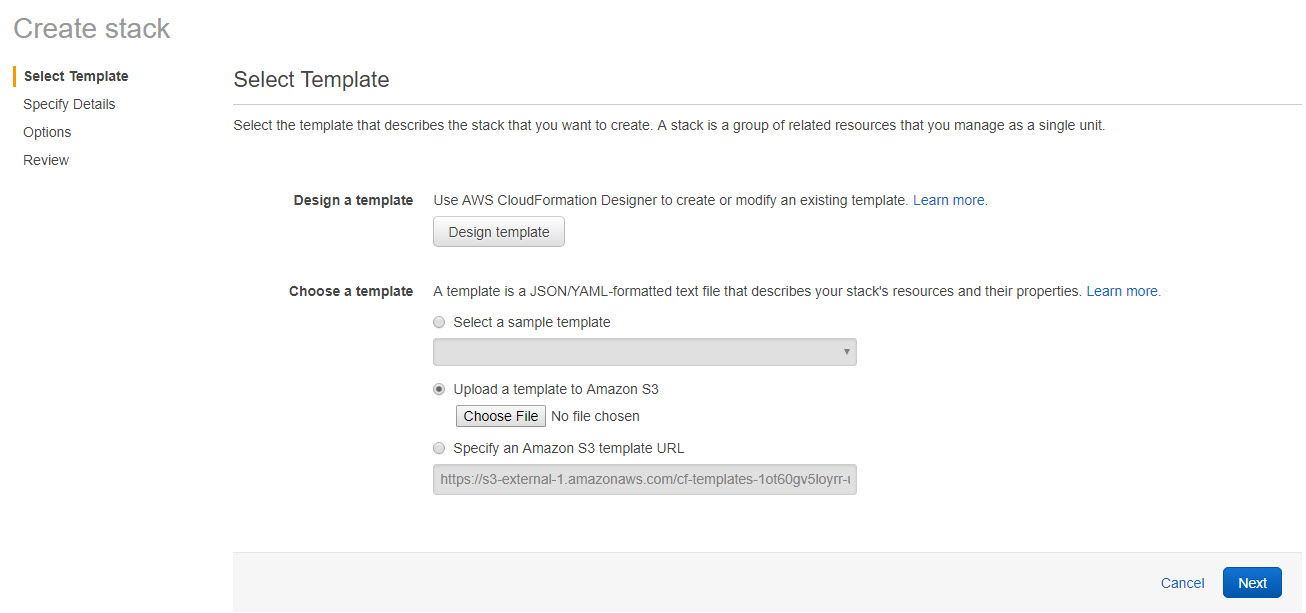The width and height of the screenshot is (1306, 613).
Task: Jump to the Options step
Action: click(47, 132)
